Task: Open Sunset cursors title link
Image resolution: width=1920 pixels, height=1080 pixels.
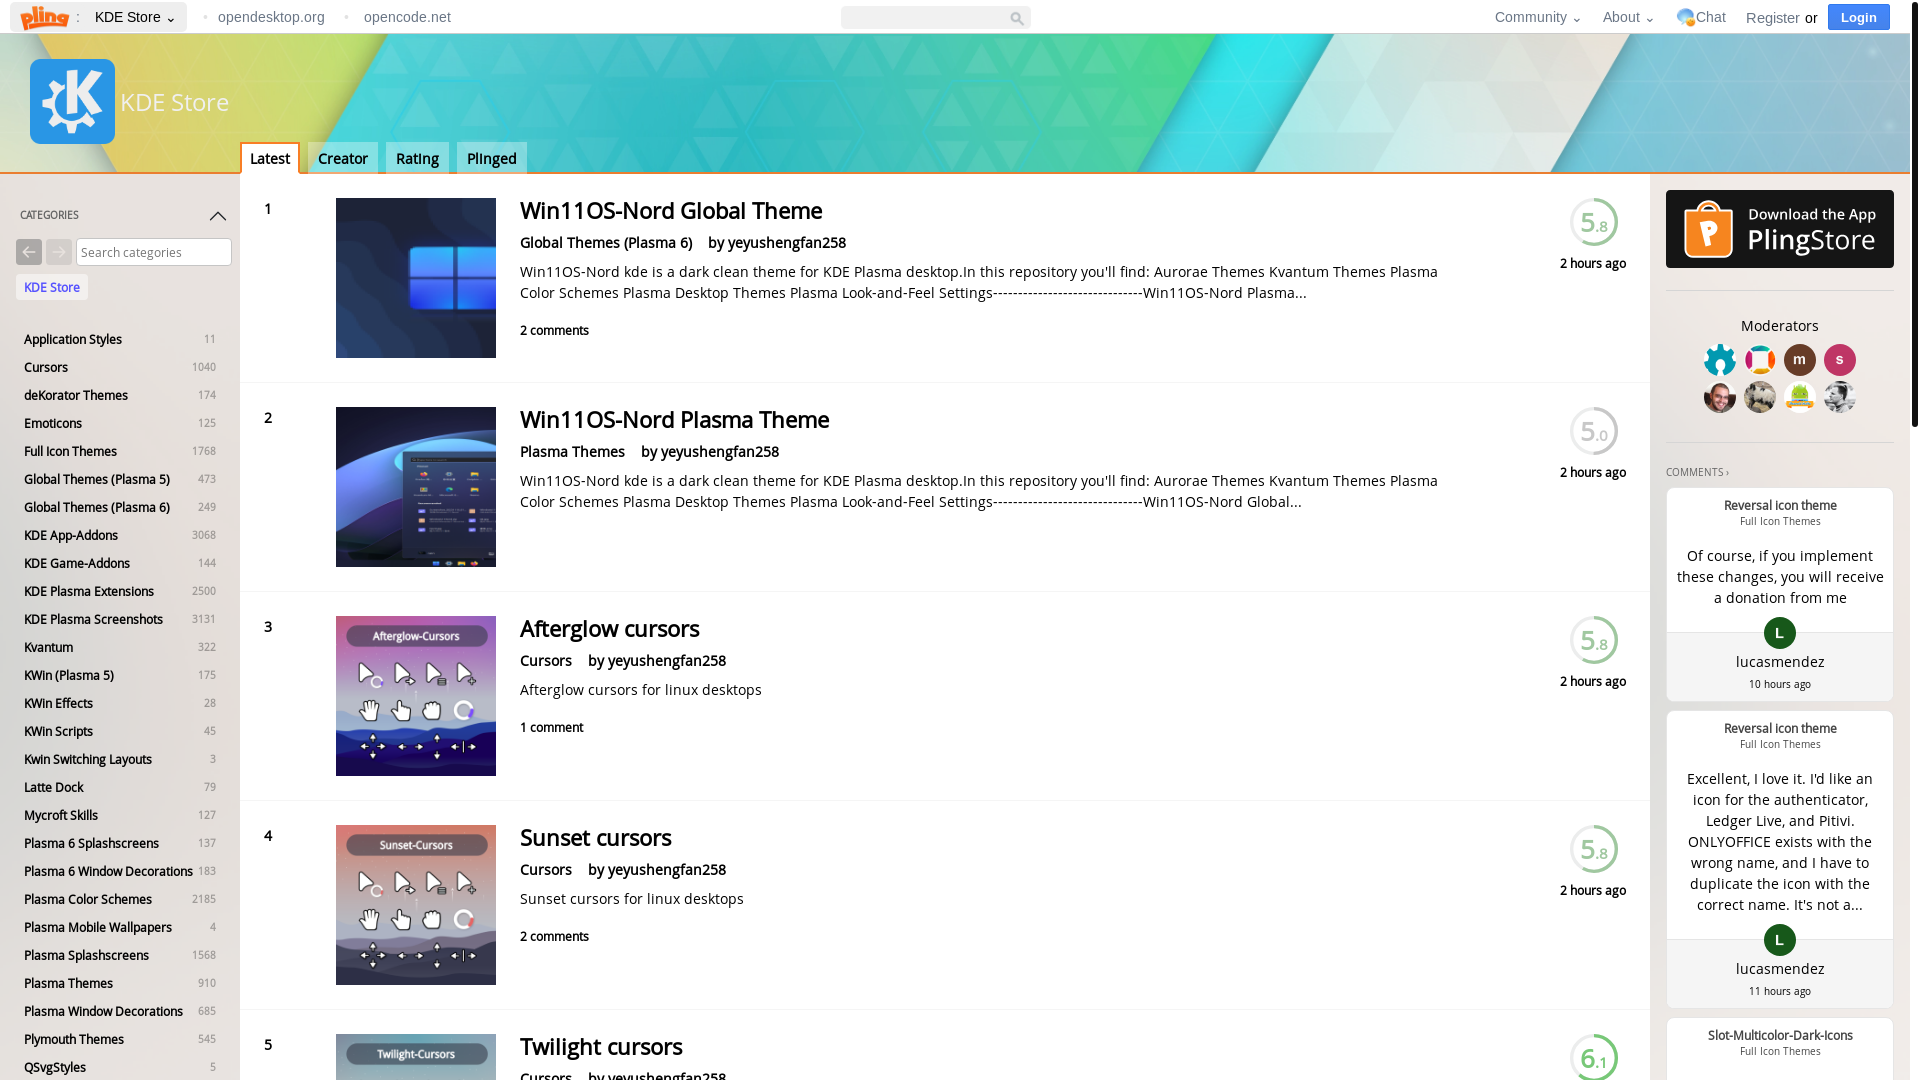Action: point(595,838)
